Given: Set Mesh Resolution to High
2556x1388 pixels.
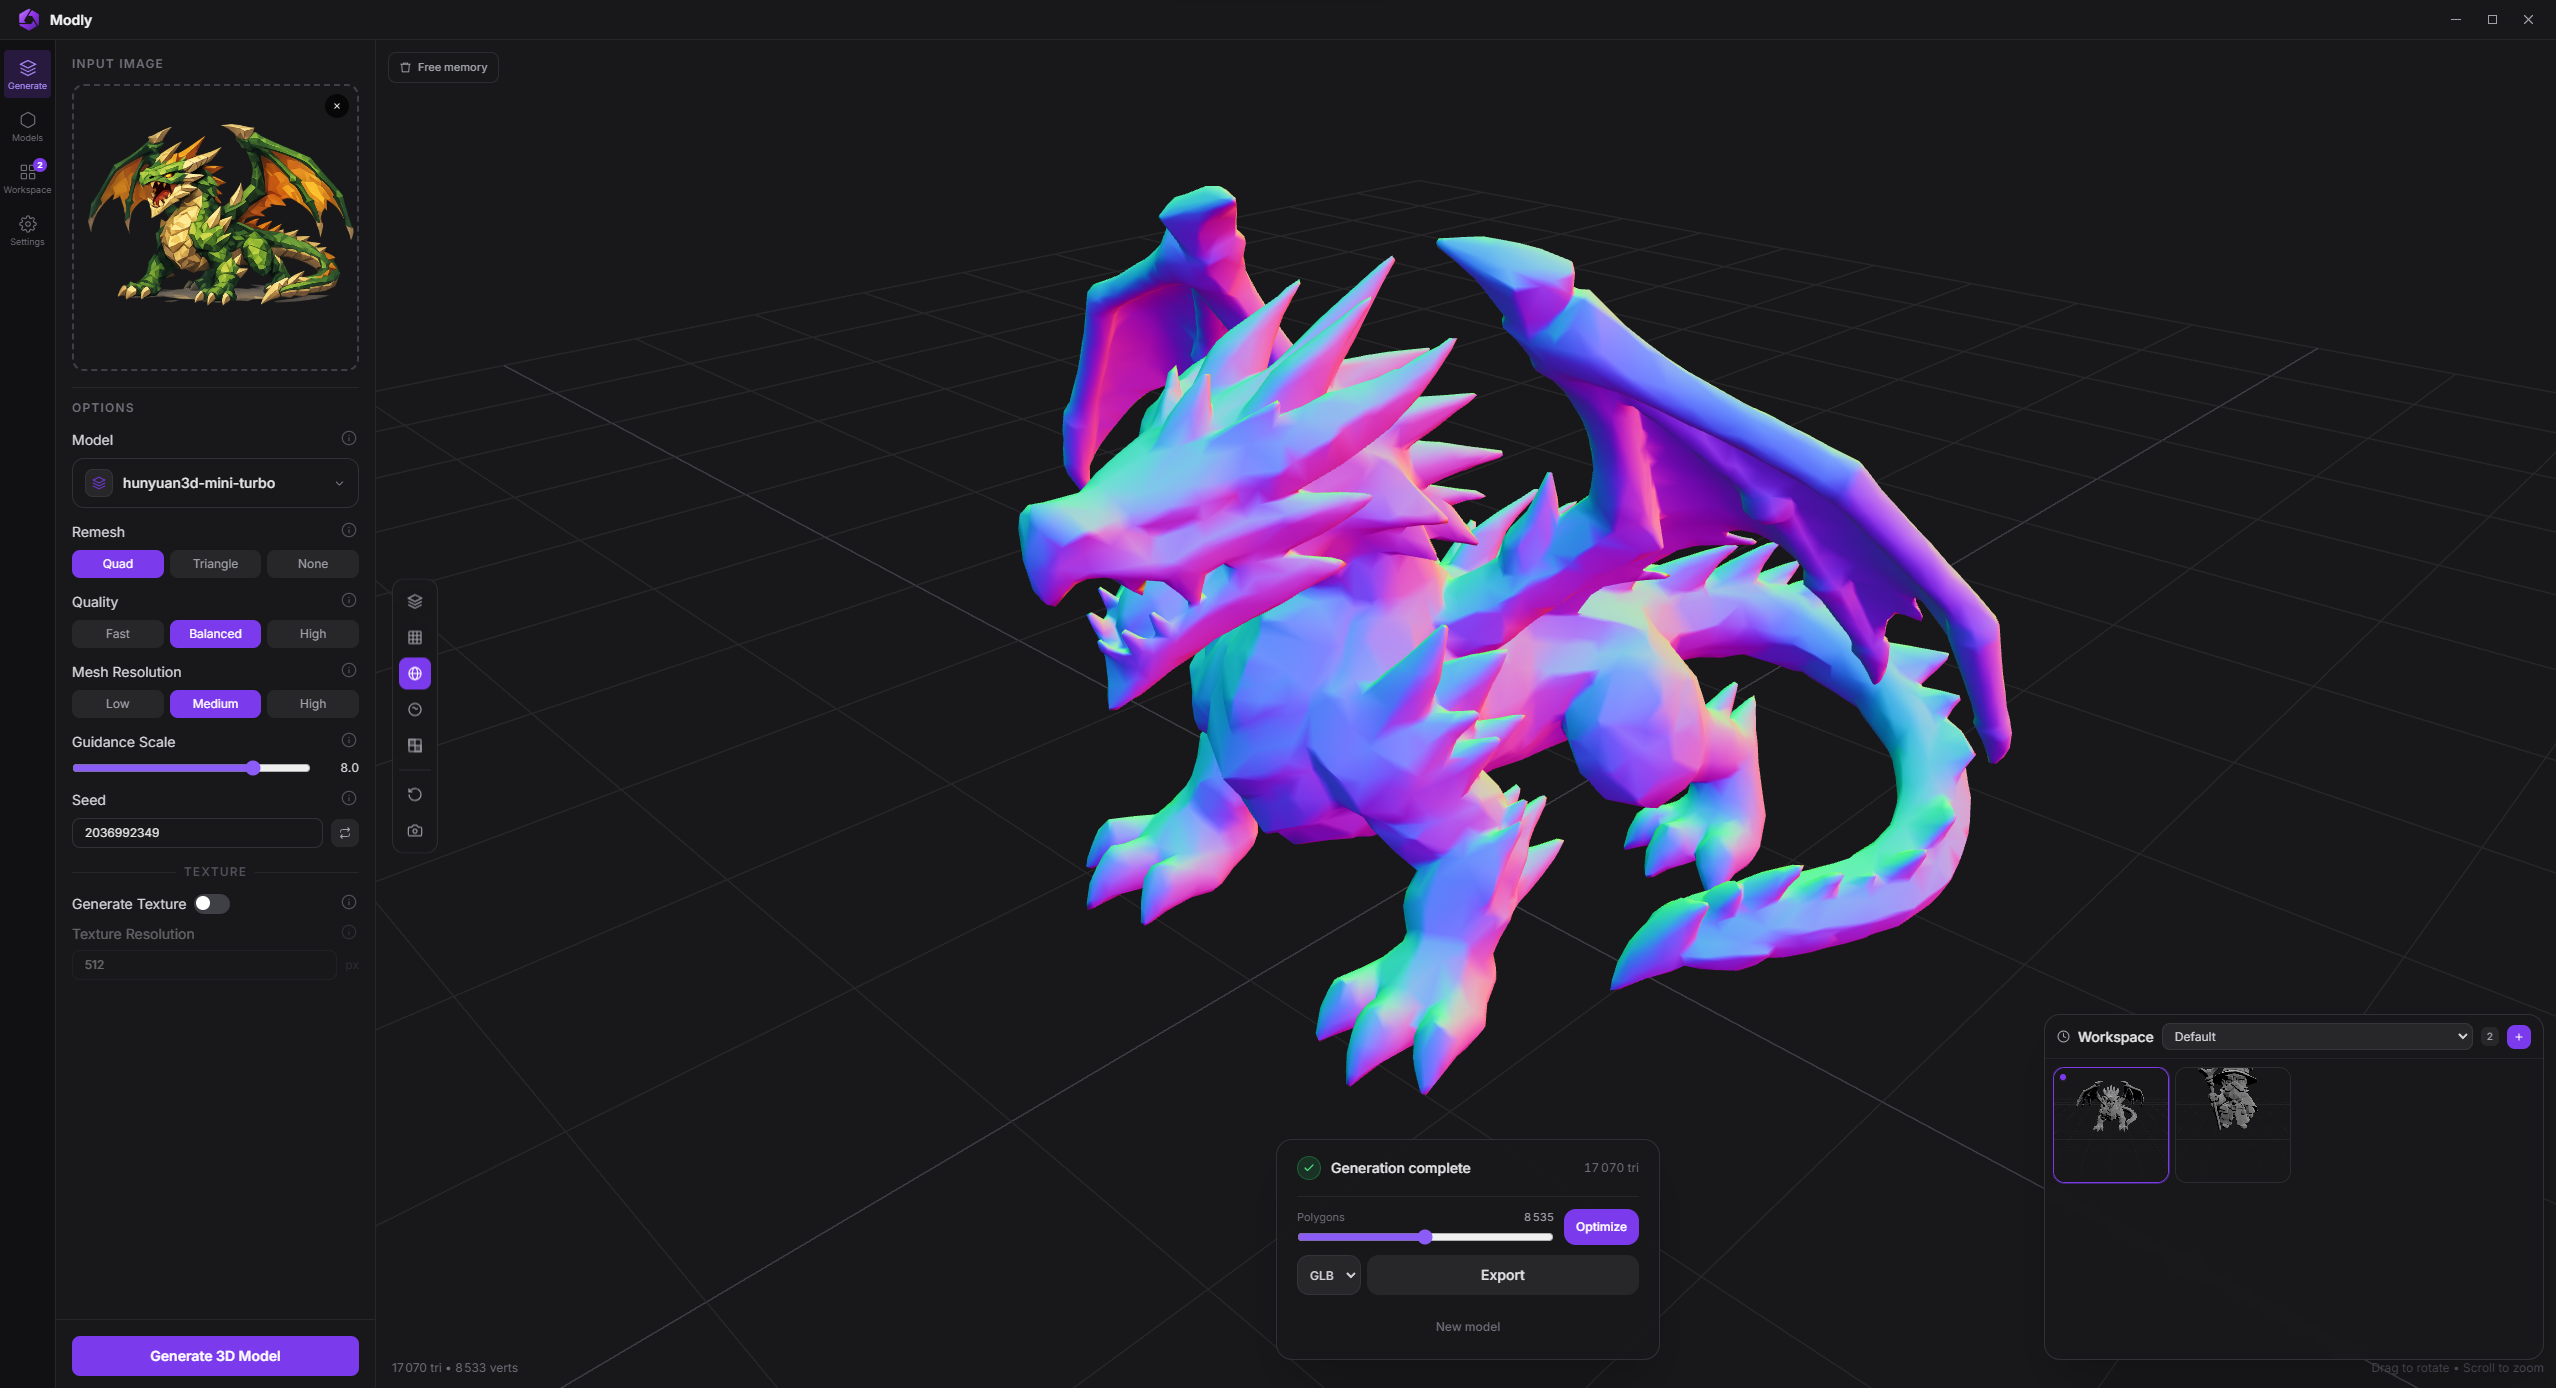Looking at the screenshot, I should pyautogui.click(x=312, y=704).
